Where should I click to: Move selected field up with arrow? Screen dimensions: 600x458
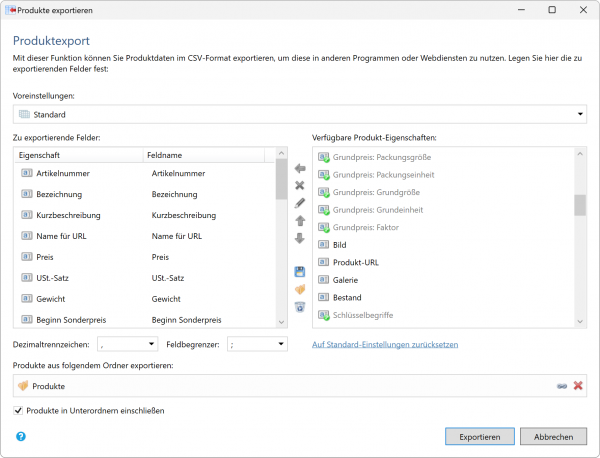(299, 220)
